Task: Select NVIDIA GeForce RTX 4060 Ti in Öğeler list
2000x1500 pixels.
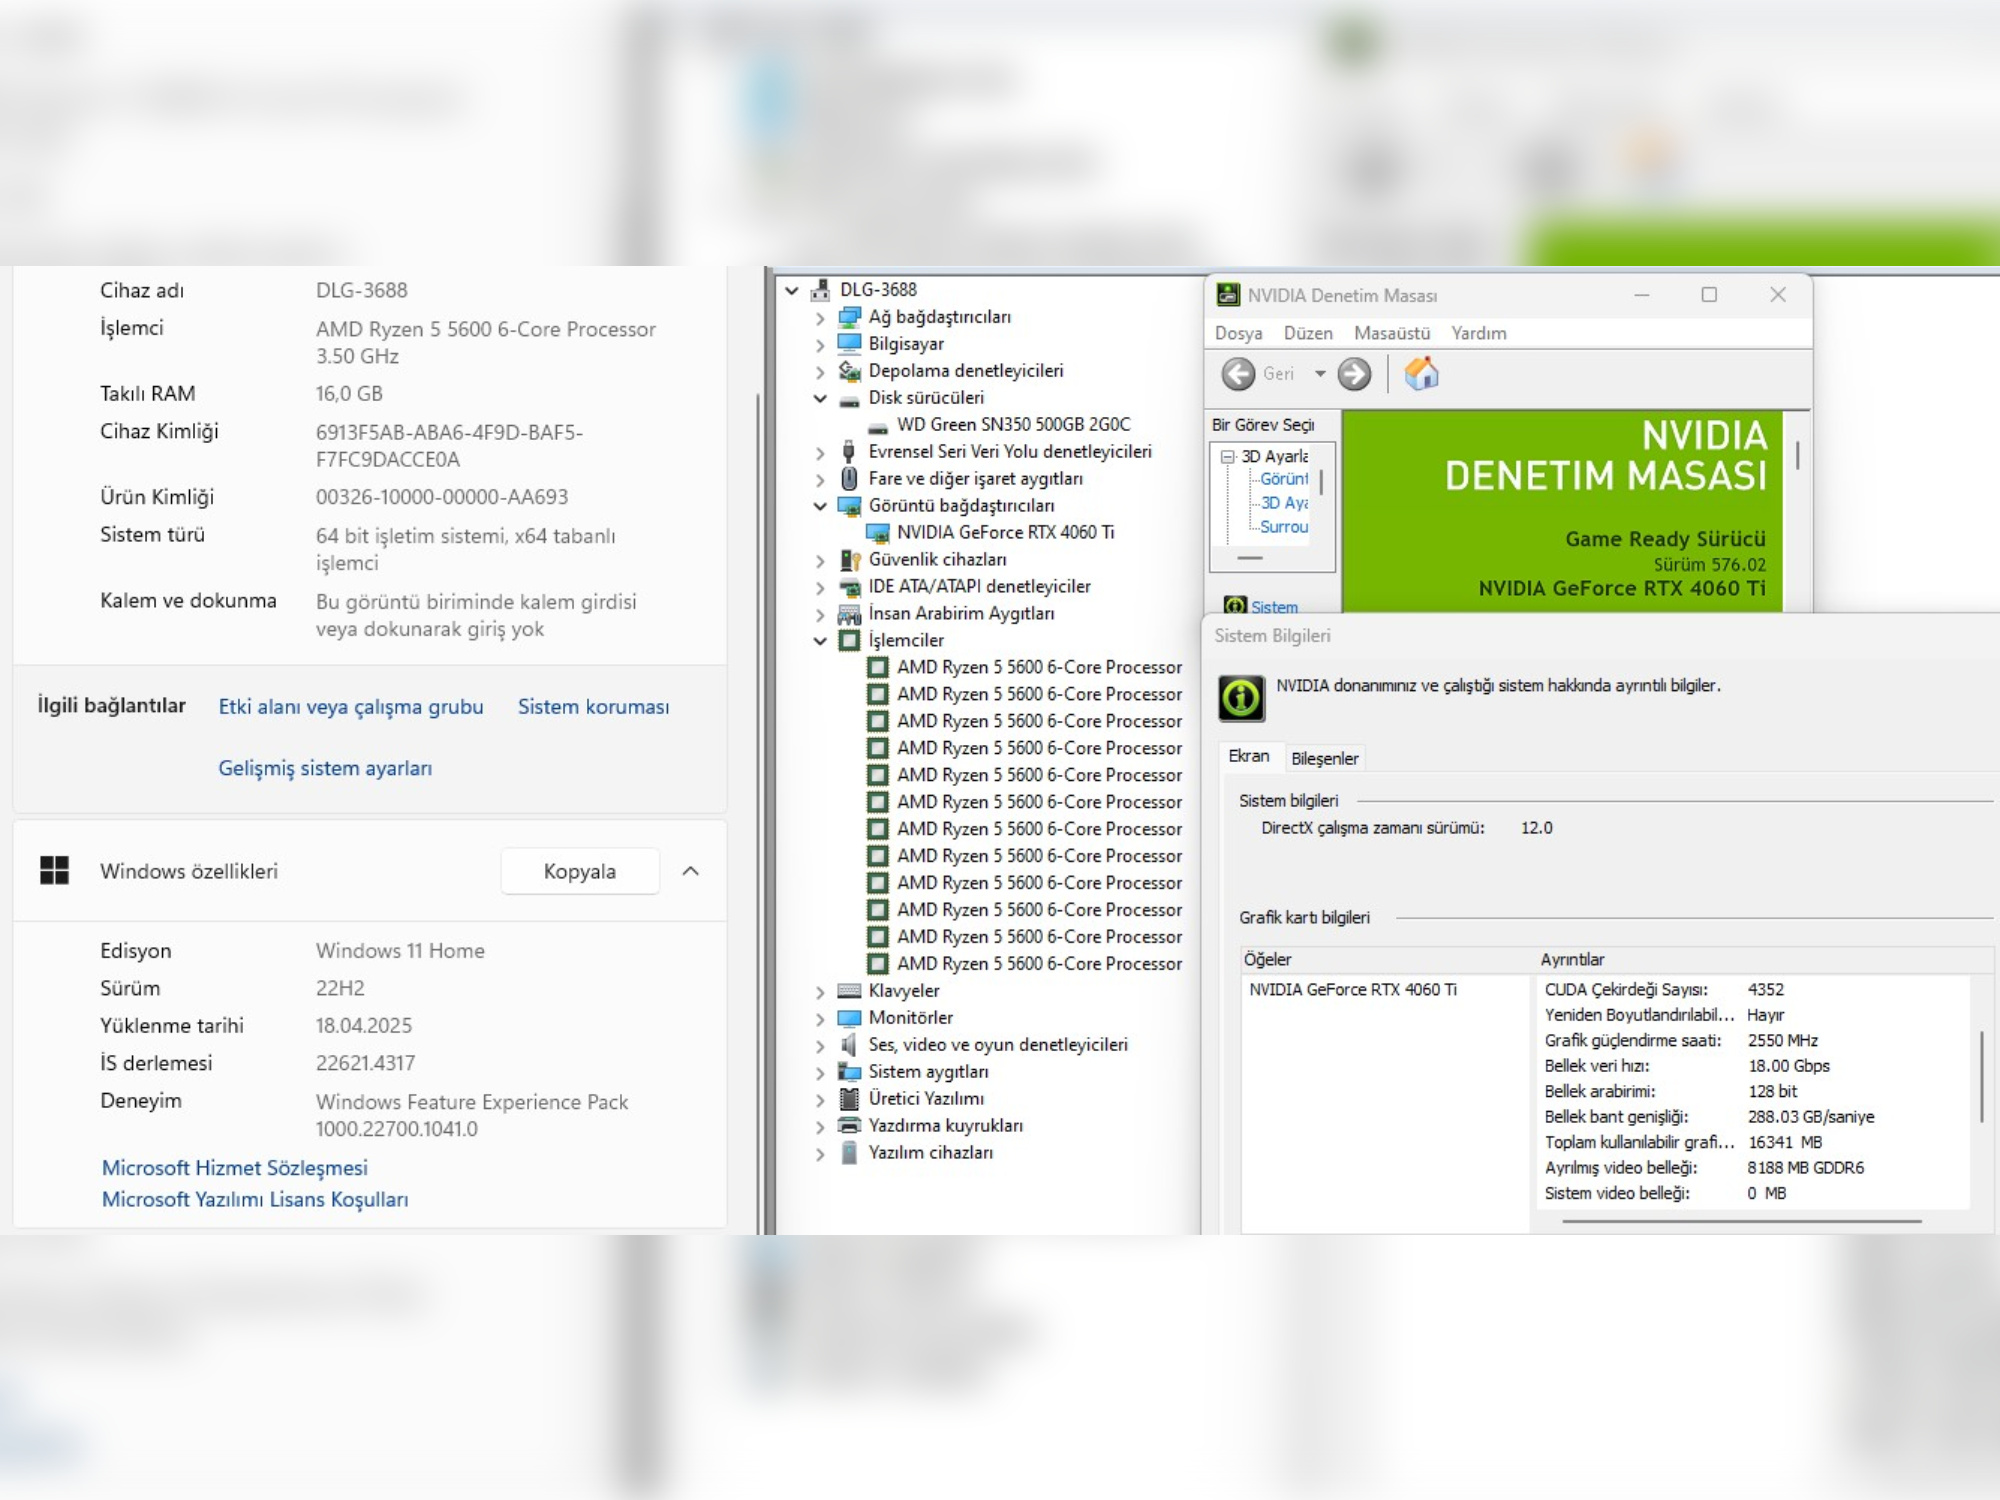Action: click(x=1353, y=990)
